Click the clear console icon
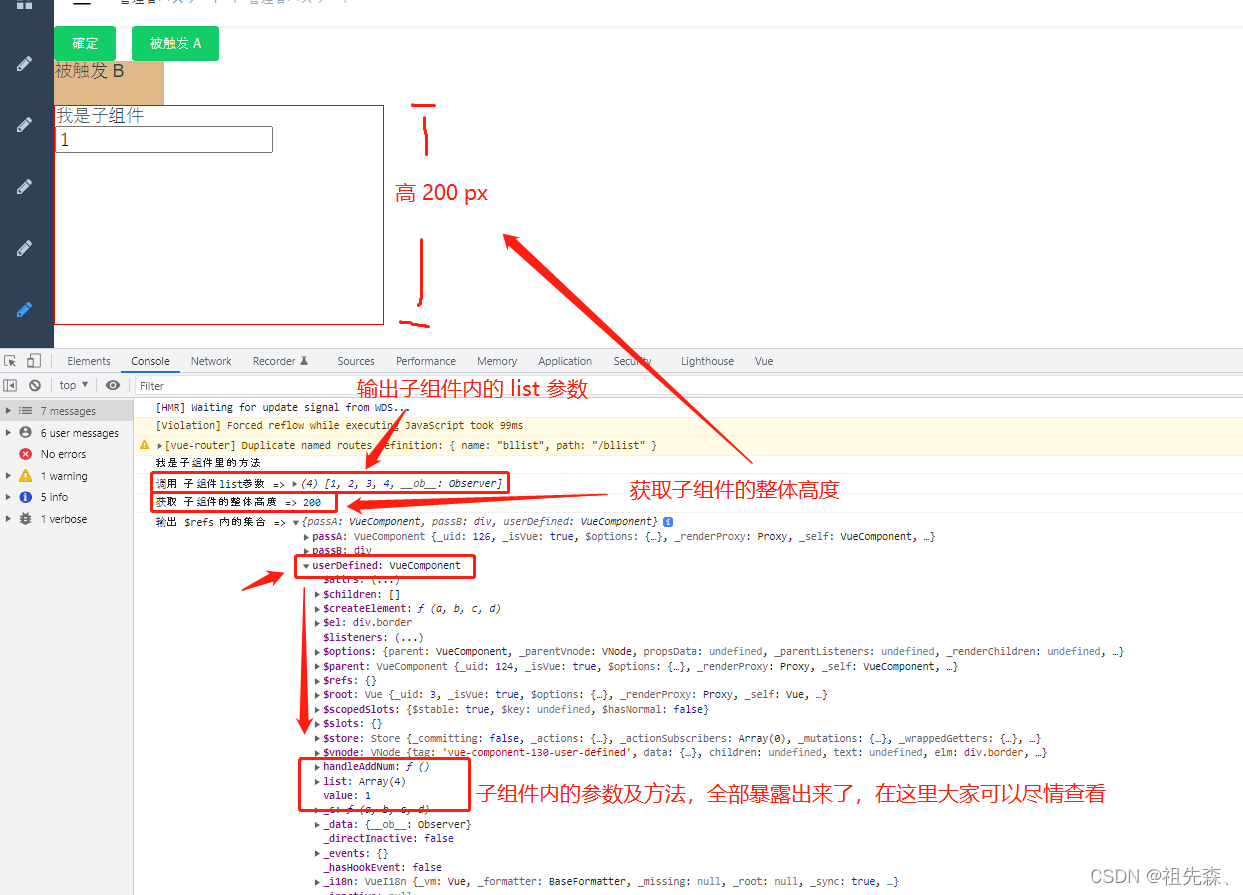 35,385
